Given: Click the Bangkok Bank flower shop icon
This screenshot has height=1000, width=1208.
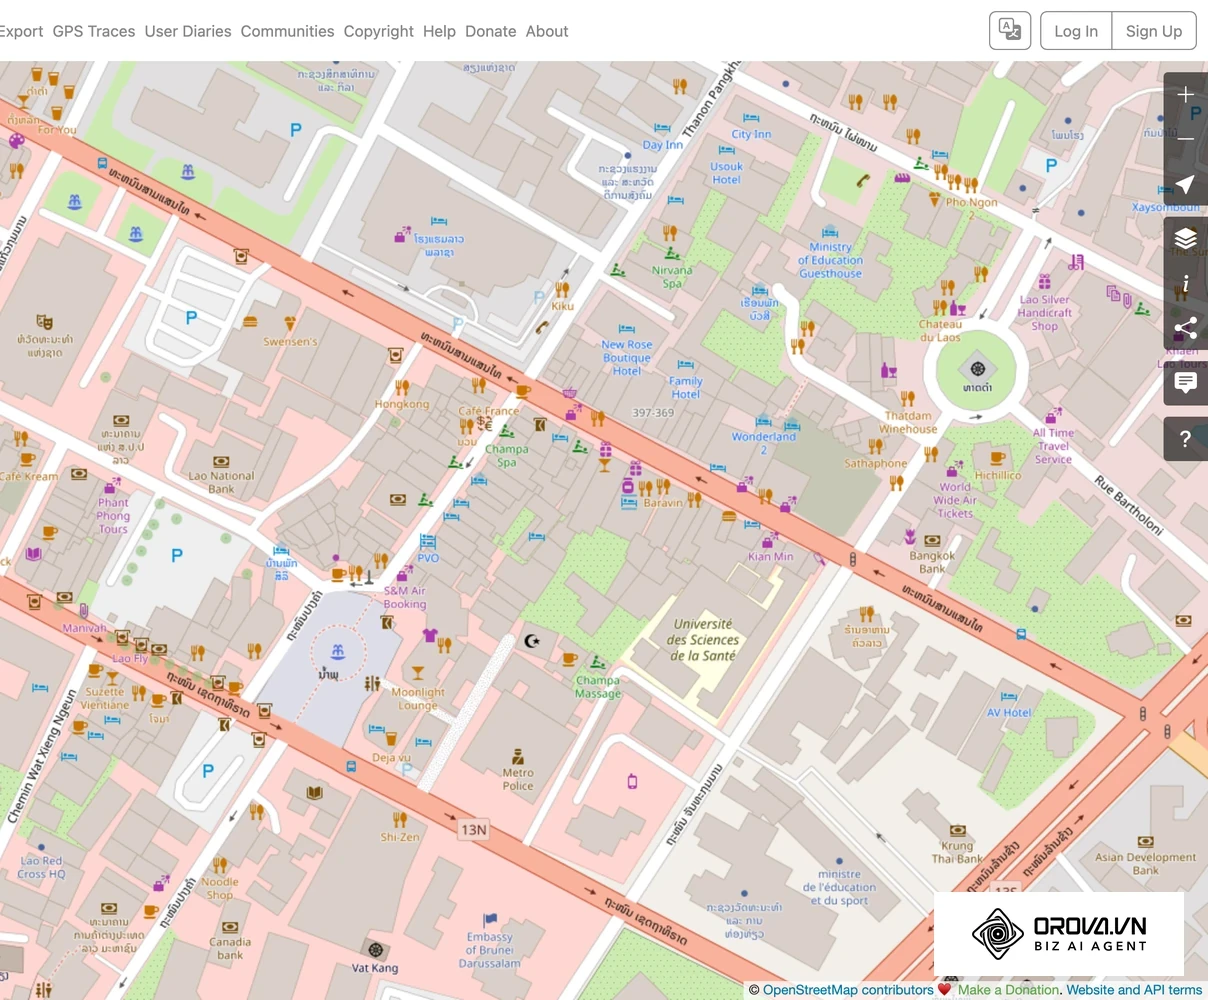Looking at the screenshot, I should coord(910,538).
